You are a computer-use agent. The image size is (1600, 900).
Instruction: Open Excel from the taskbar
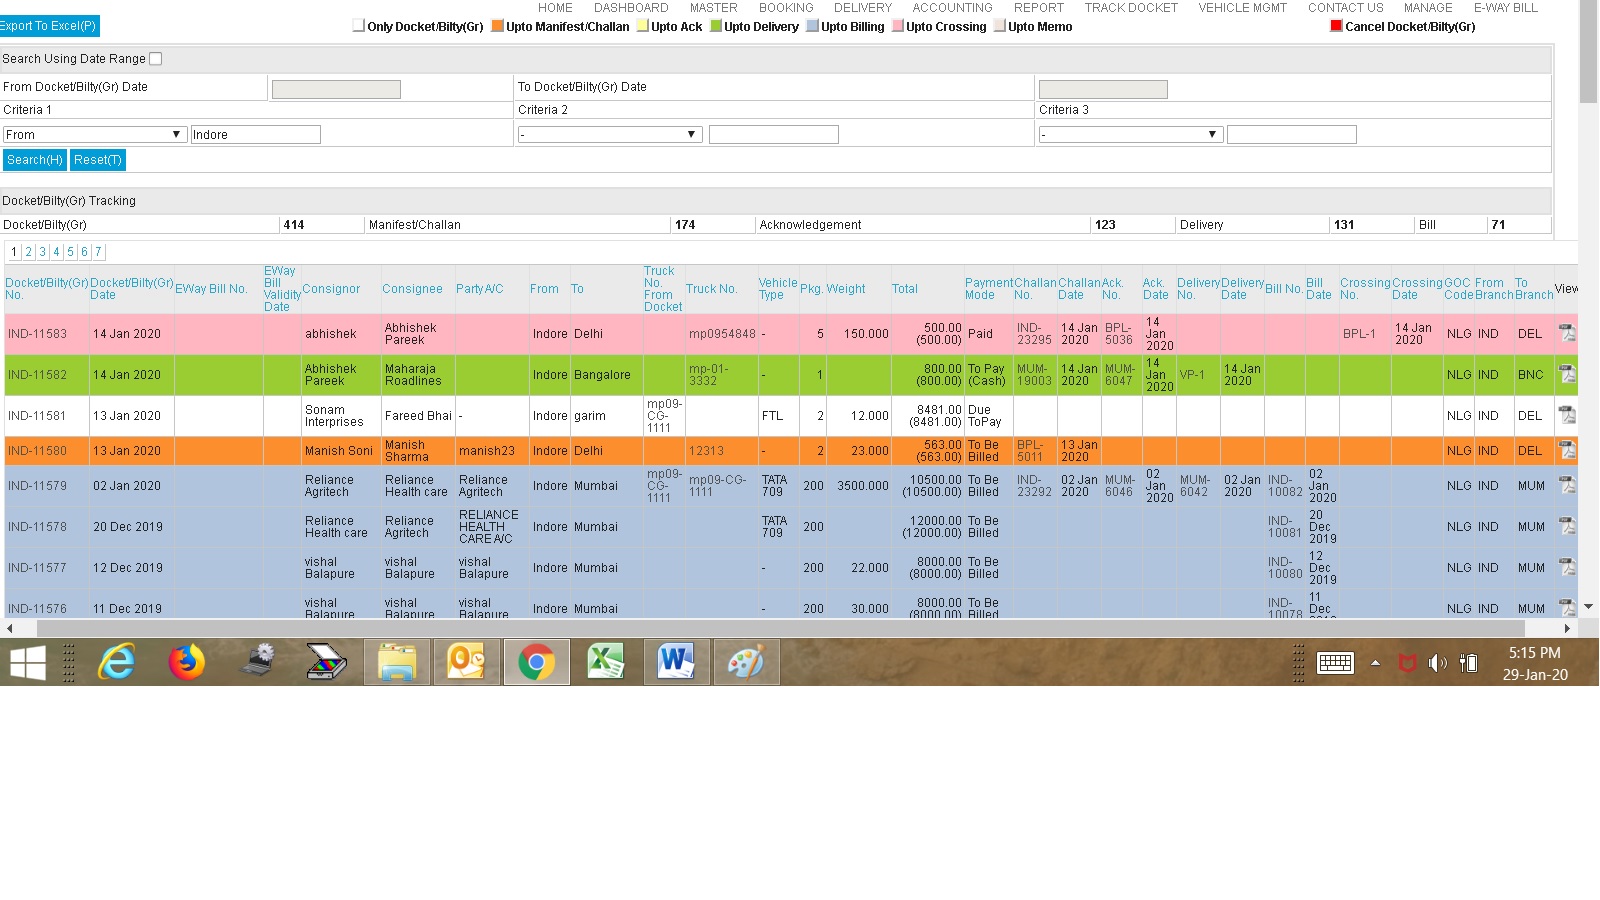coord(606,662)
